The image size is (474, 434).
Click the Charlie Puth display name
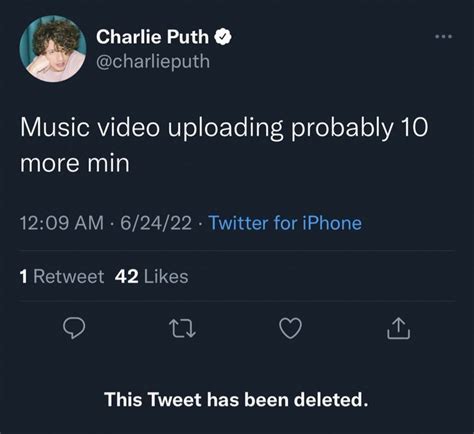(152, 36)
